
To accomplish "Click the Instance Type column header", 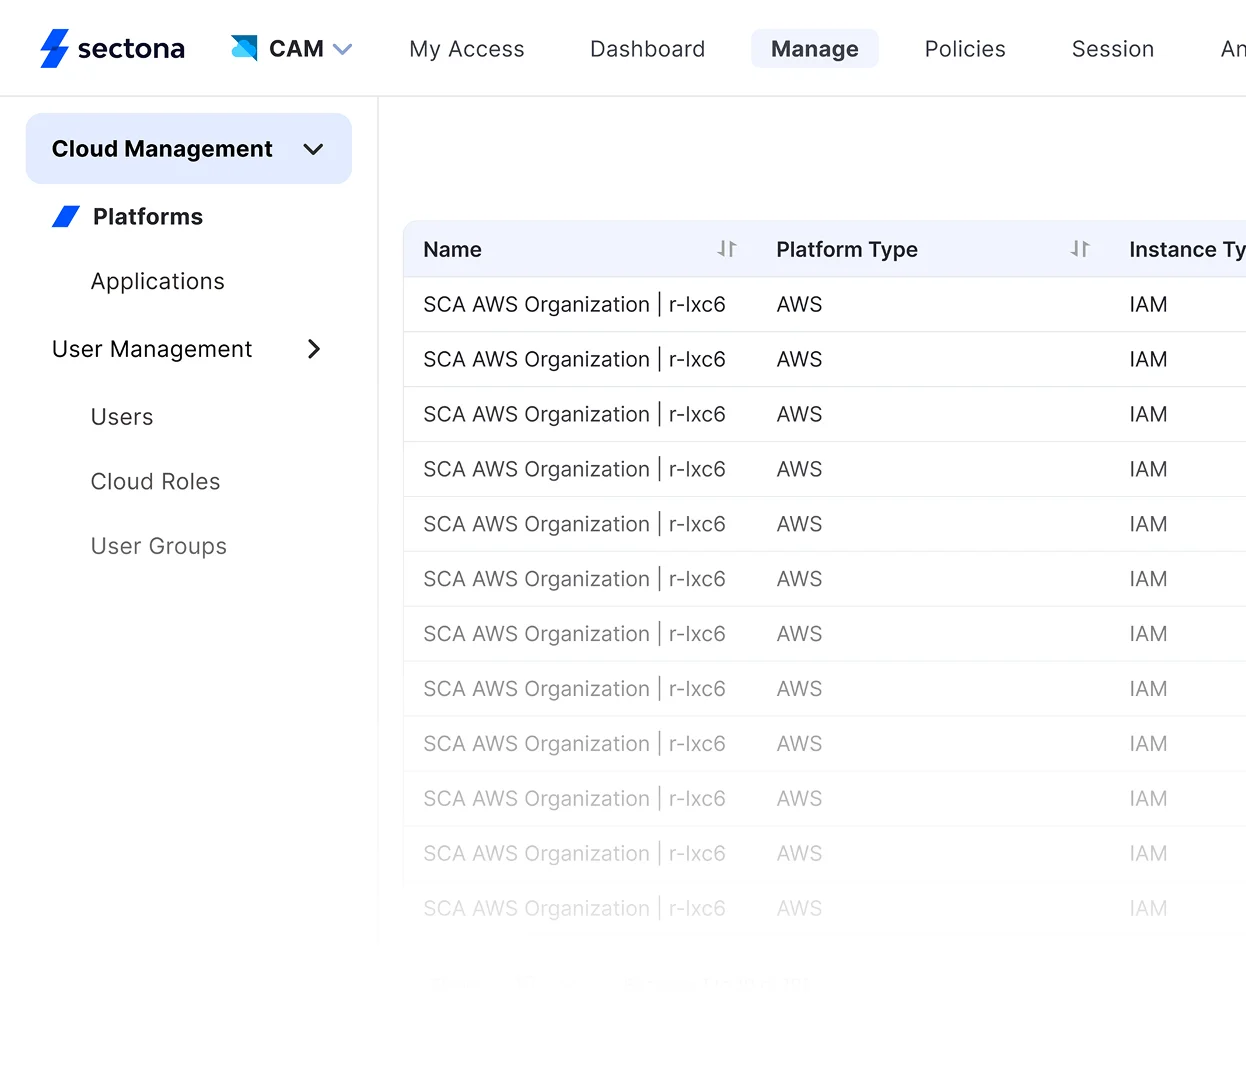I will click(x=1186, y=249).
